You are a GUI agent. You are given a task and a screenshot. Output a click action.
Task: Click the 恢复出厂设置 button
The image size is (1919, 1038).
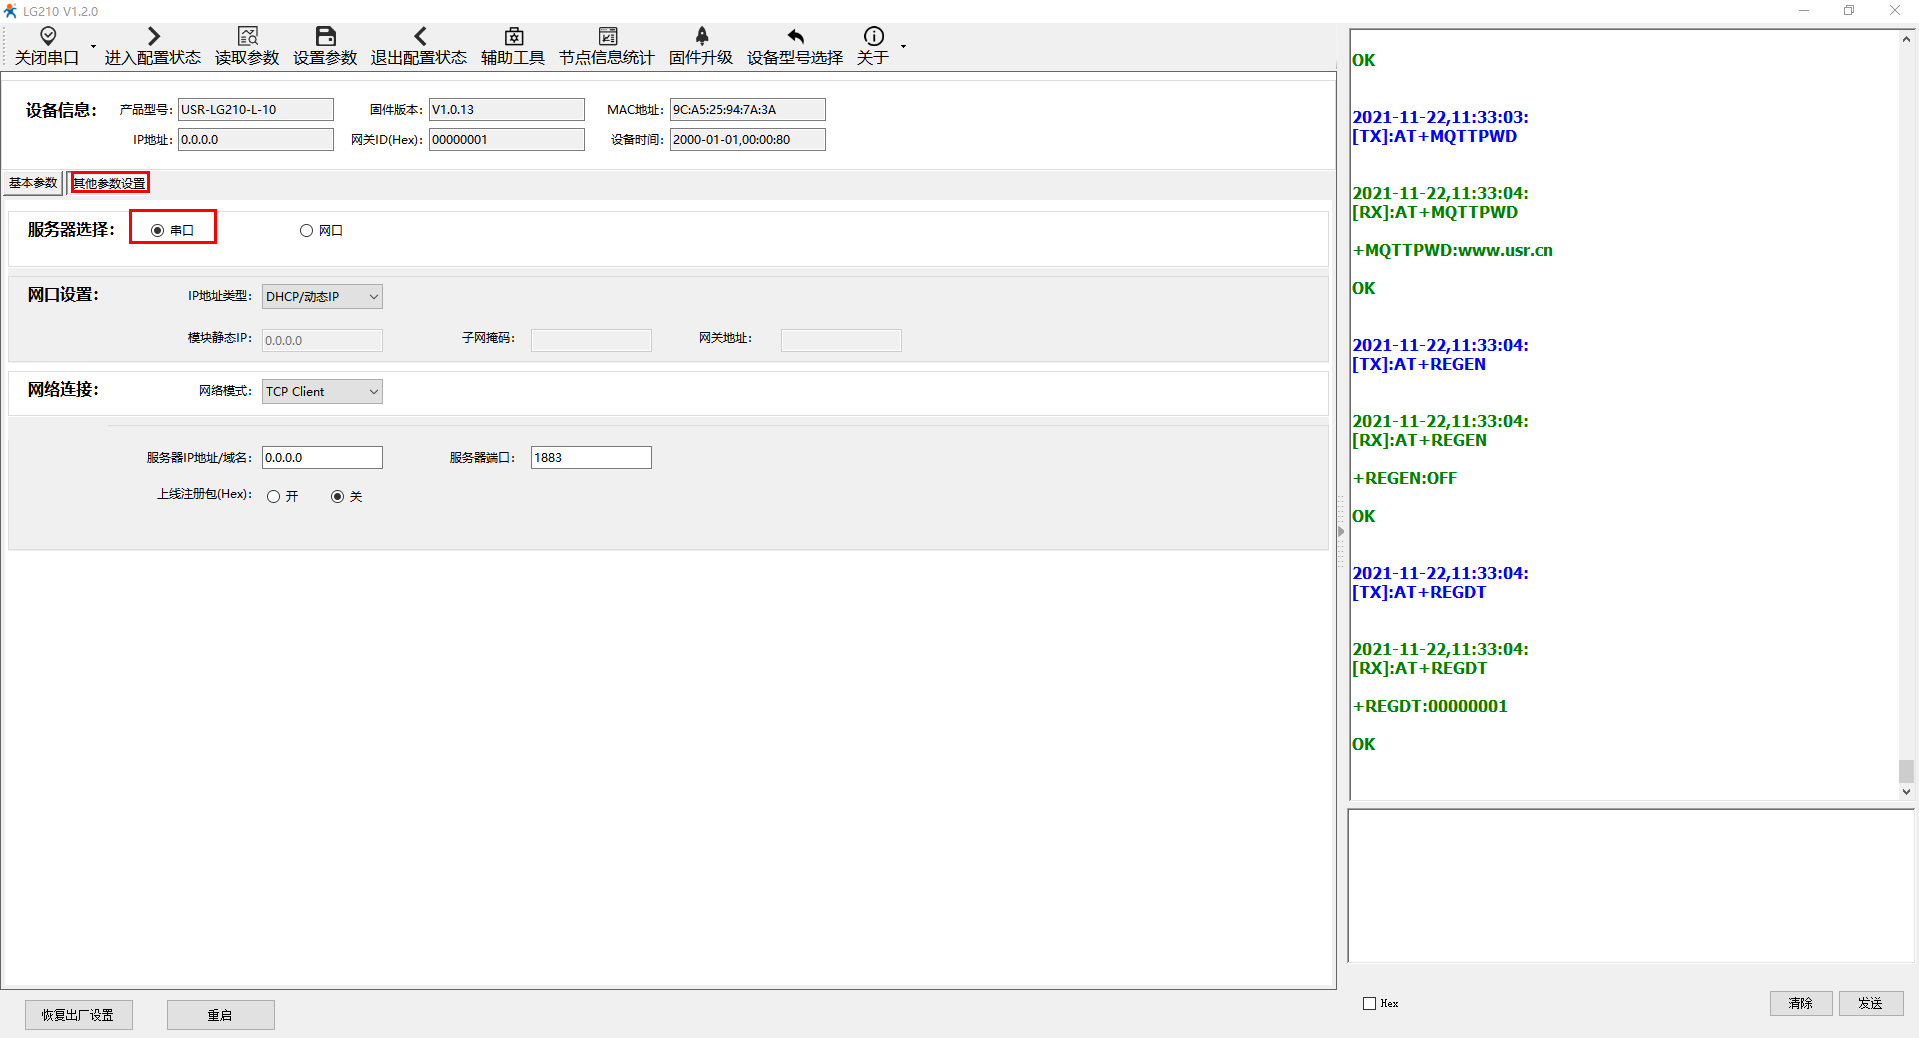point(78,1015)
